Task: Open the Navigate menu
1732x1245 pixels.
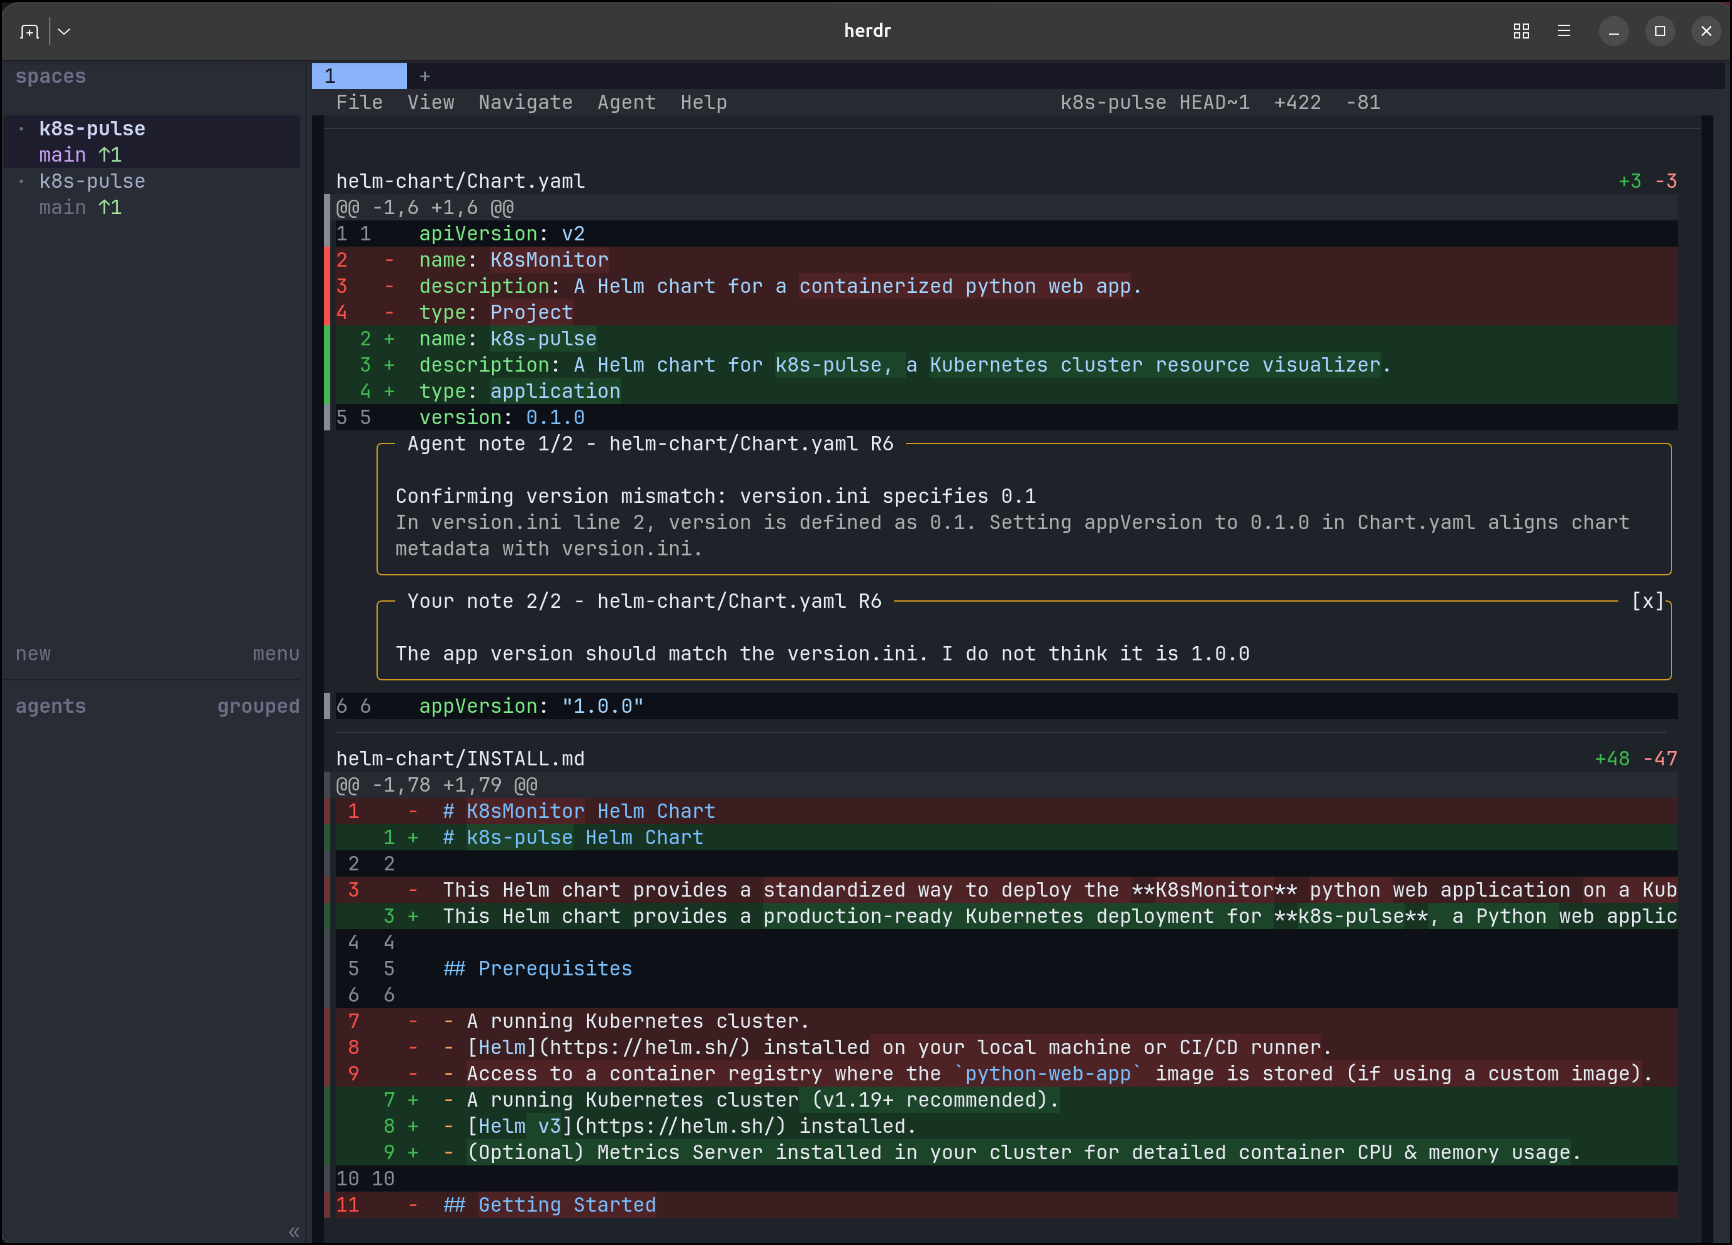Action: click(x=525, y=102)
